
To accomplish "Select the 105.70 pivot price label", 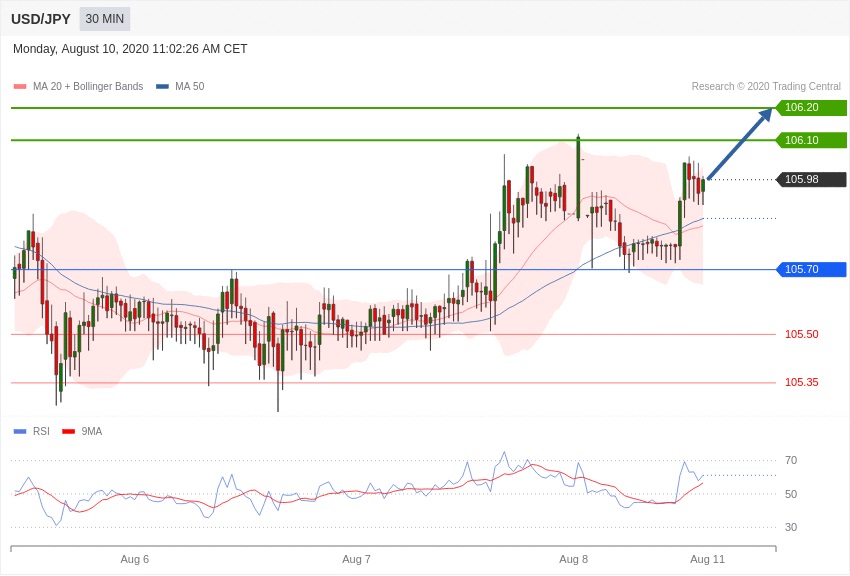I will tap(811, 269).
